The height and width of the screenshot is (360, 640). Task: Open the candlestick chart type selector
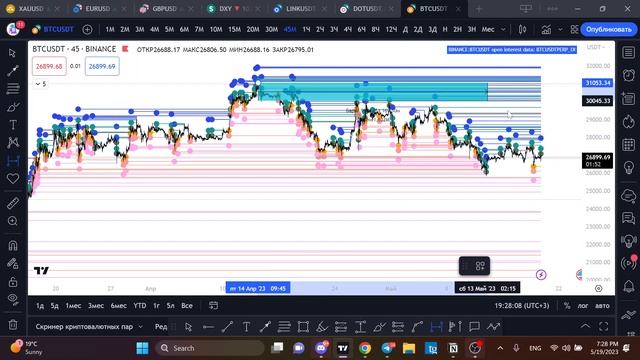coord(522,29)
